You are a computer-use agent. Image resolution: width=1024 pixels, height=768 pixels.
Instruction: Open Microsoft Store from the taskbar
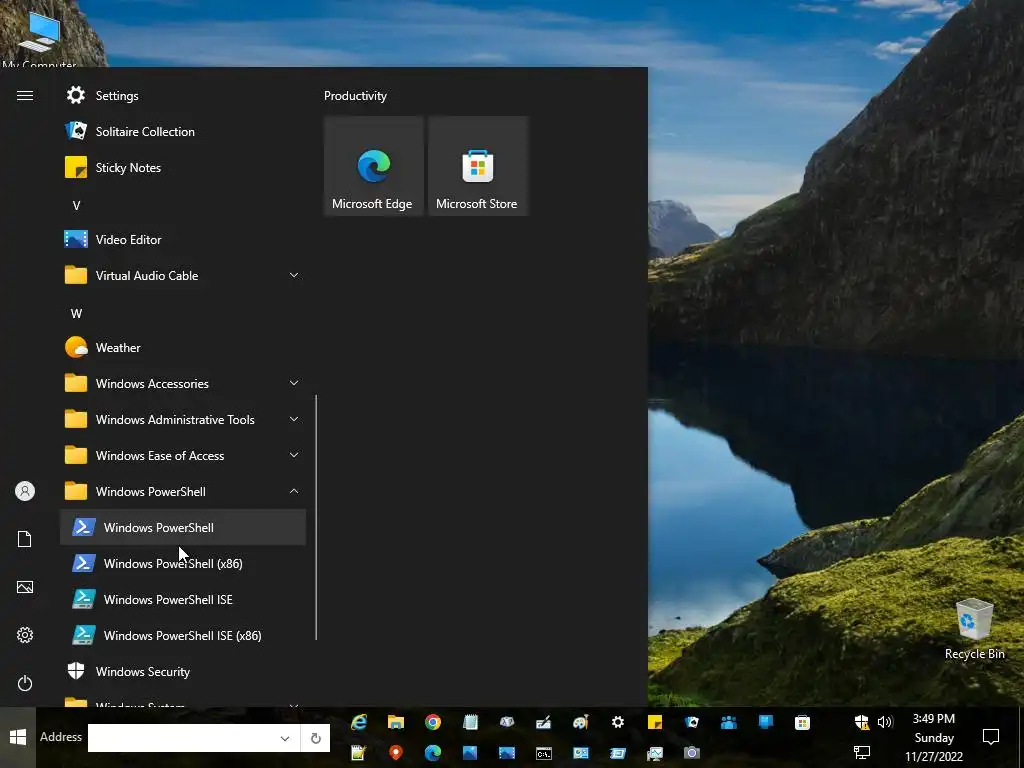point(803,722)
